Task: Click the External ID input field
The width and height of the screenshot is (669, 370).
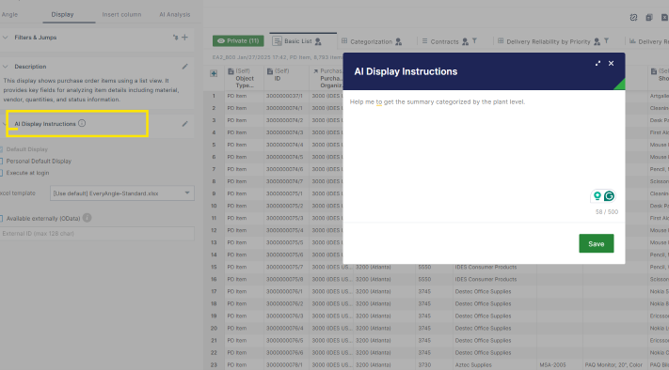Action: tap(97, 234)
